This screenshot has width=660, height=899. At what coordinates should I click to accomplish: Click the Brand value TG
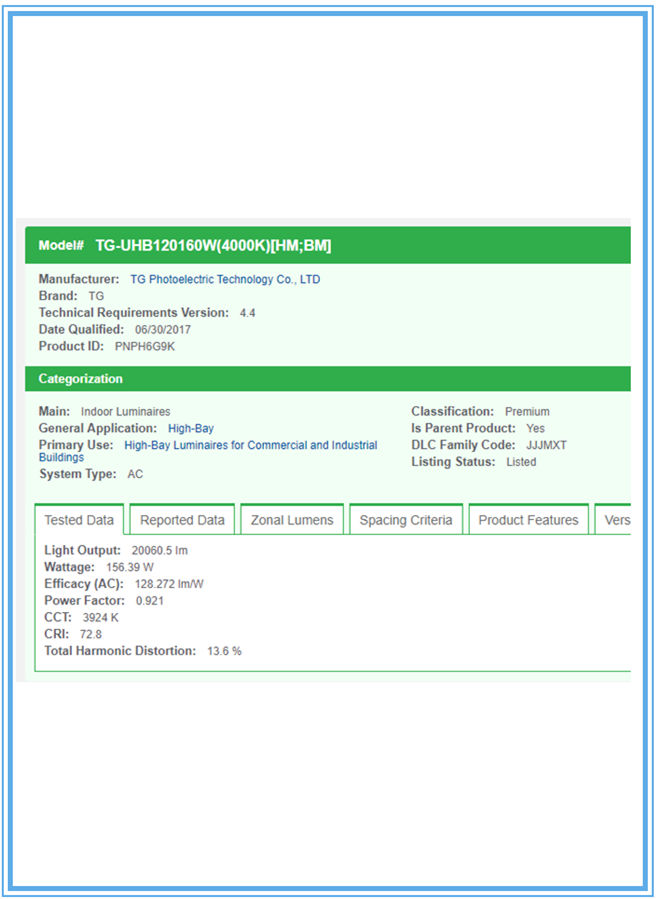coord(96,296)
